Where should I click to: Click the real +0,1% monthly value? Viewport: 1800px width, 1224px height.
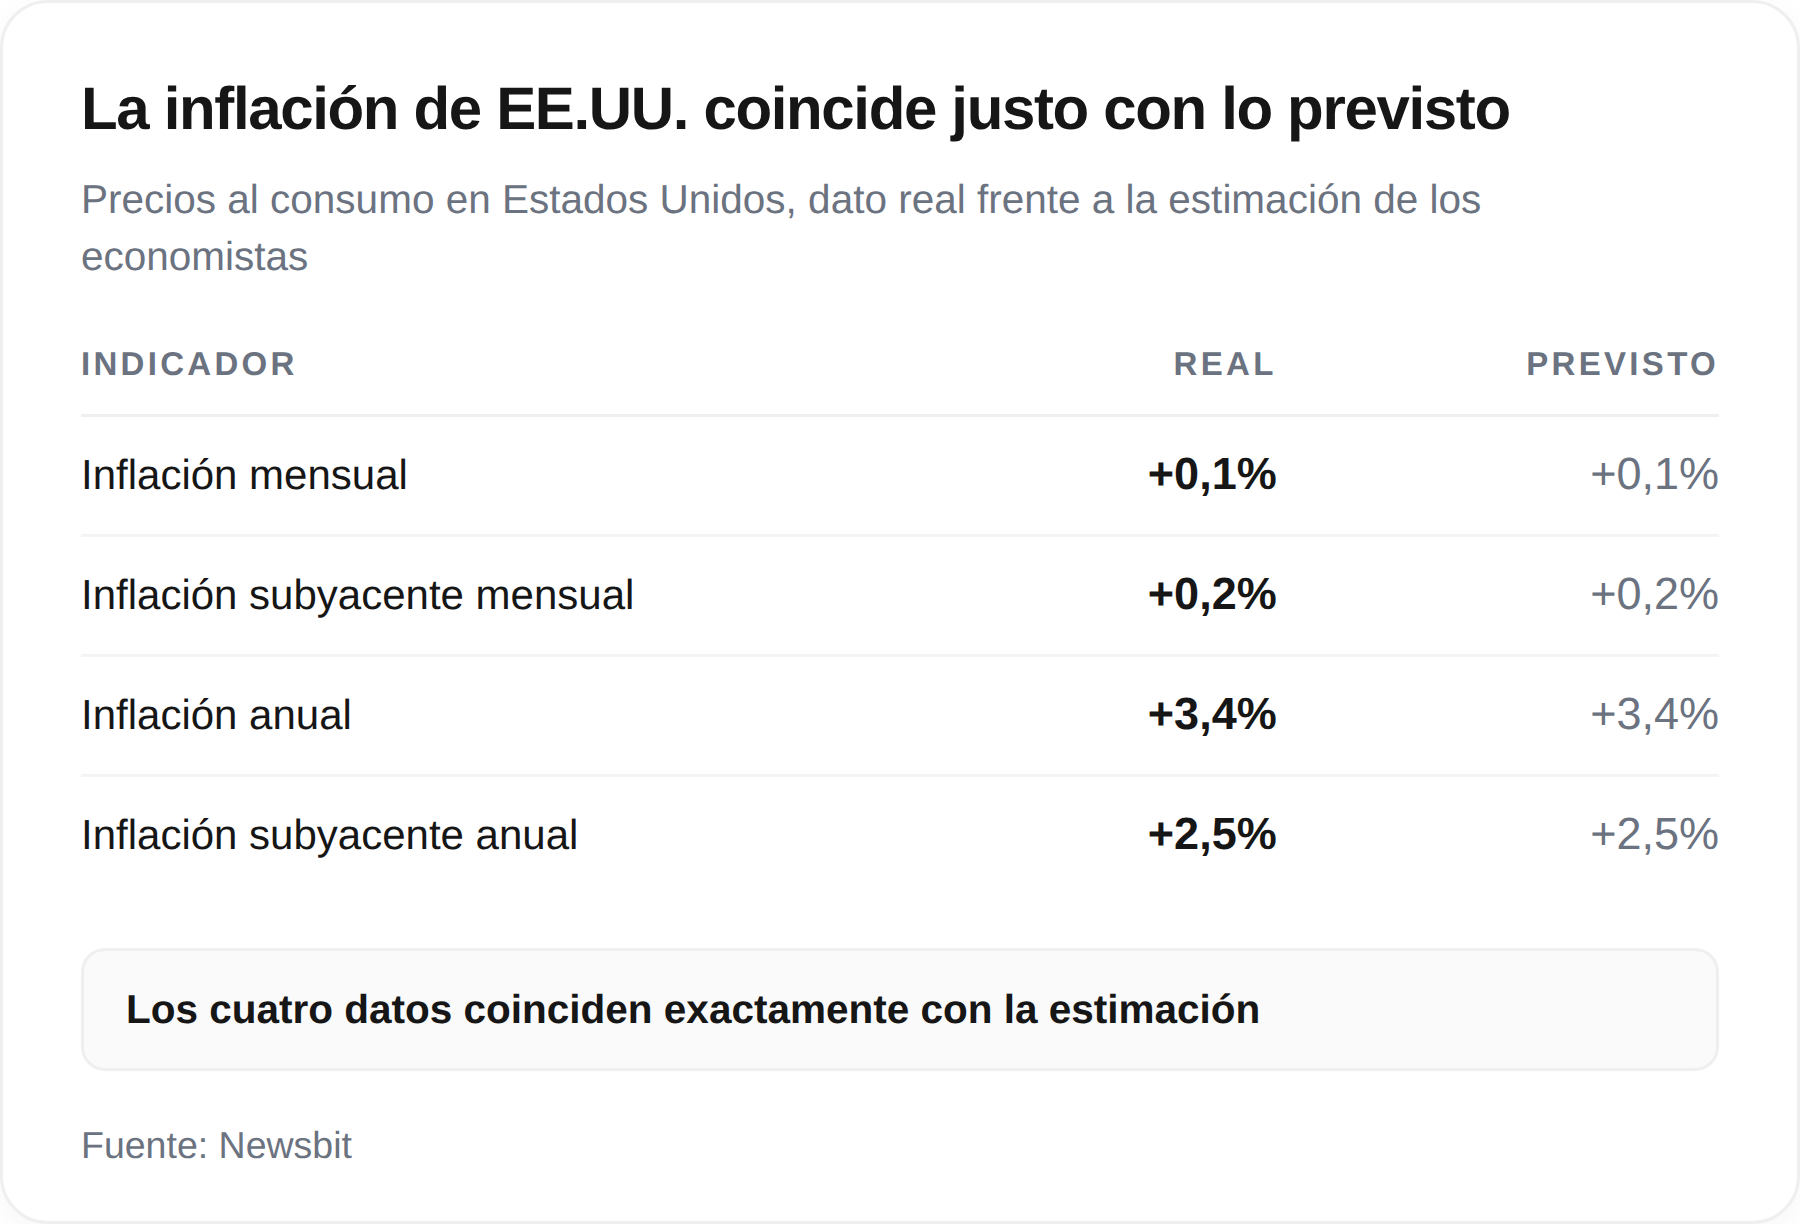(1212, 475)
